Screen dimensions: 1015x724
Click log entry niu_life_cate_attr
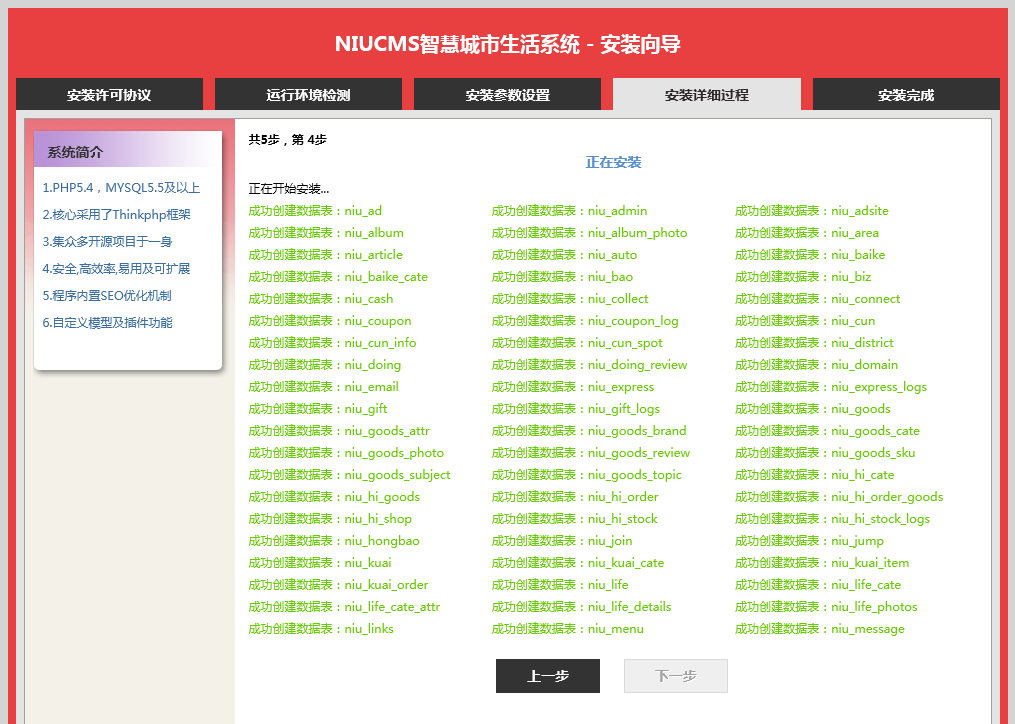tap(344, 607)
